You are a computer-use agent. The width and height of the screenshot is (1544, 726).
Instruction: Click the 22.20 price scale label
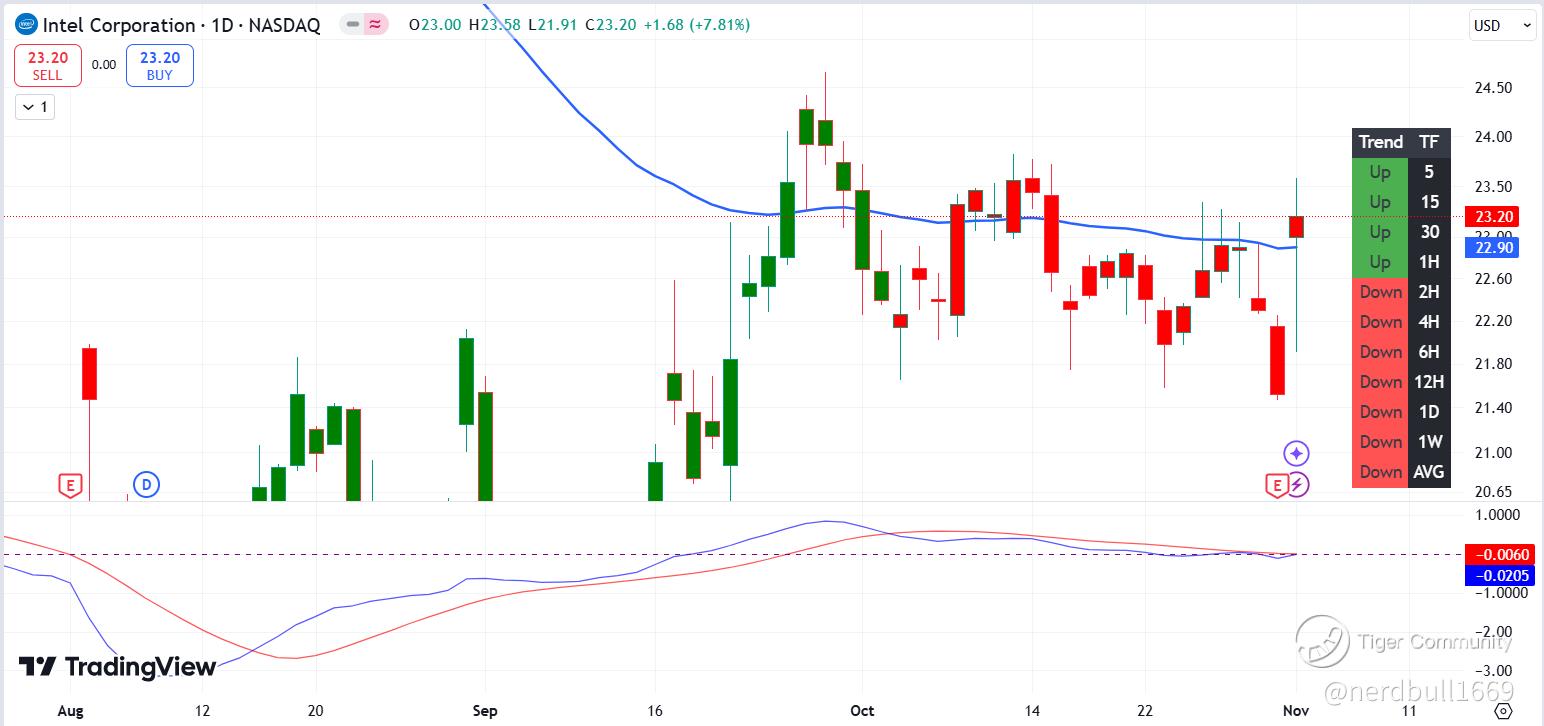coord(1494,321)
